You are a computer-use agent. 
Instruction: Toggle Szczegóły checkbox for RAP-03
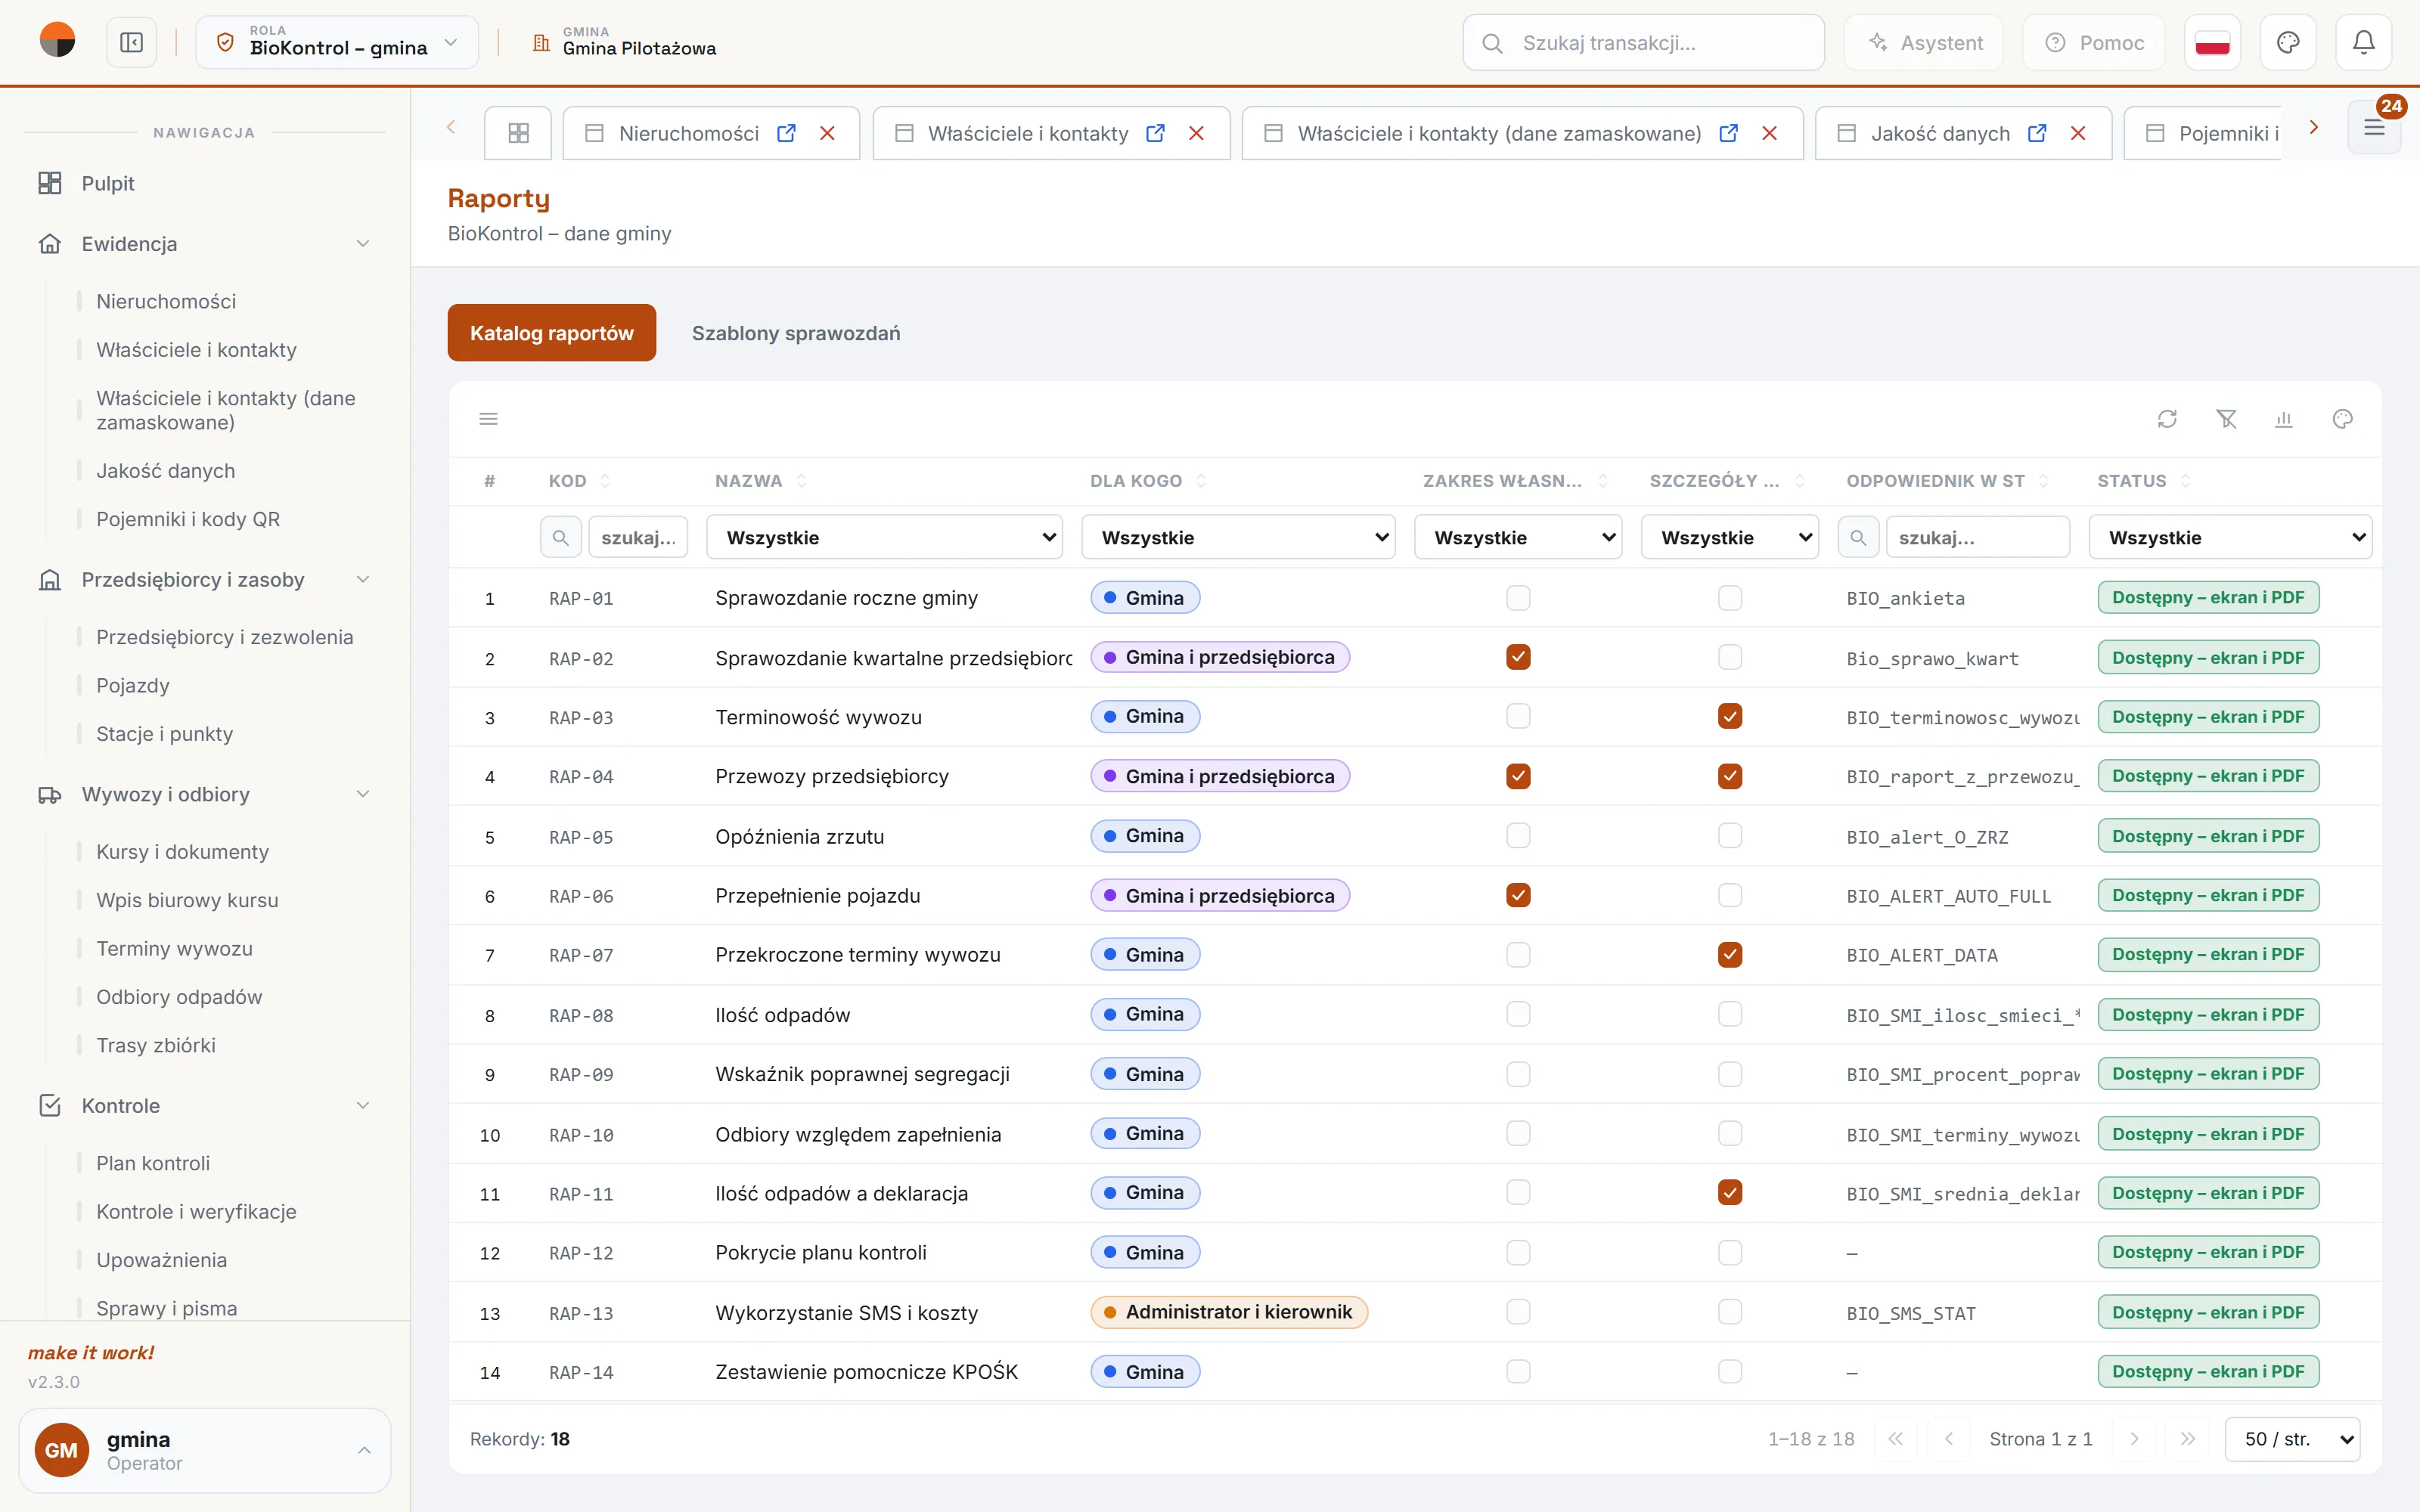[1730, 716]
